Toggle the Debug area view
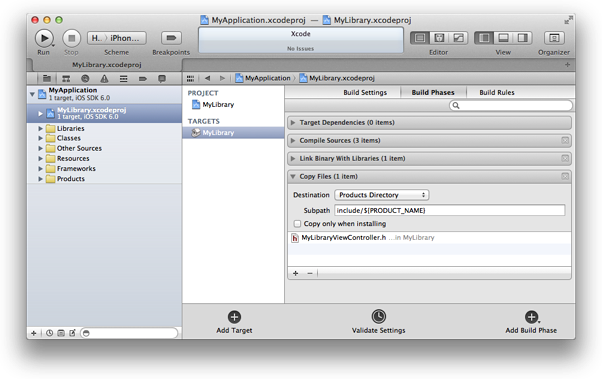Viewport: 602px width, 379px height. click(x=503, y=38)
